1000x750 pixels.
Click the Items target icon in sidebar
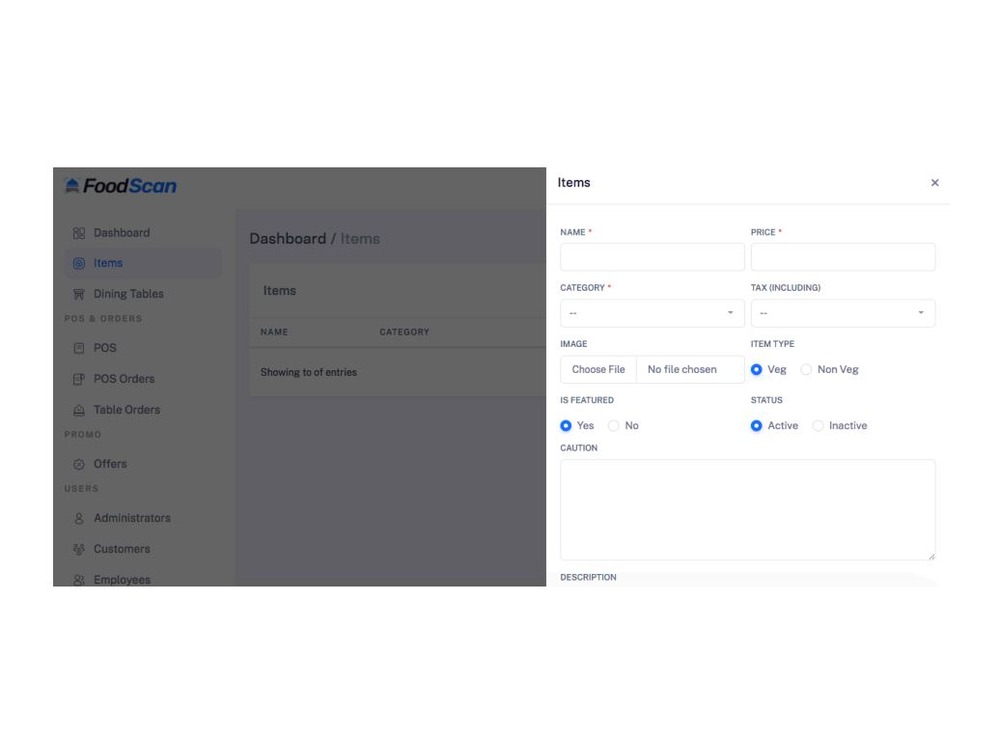tap(79, 263)
